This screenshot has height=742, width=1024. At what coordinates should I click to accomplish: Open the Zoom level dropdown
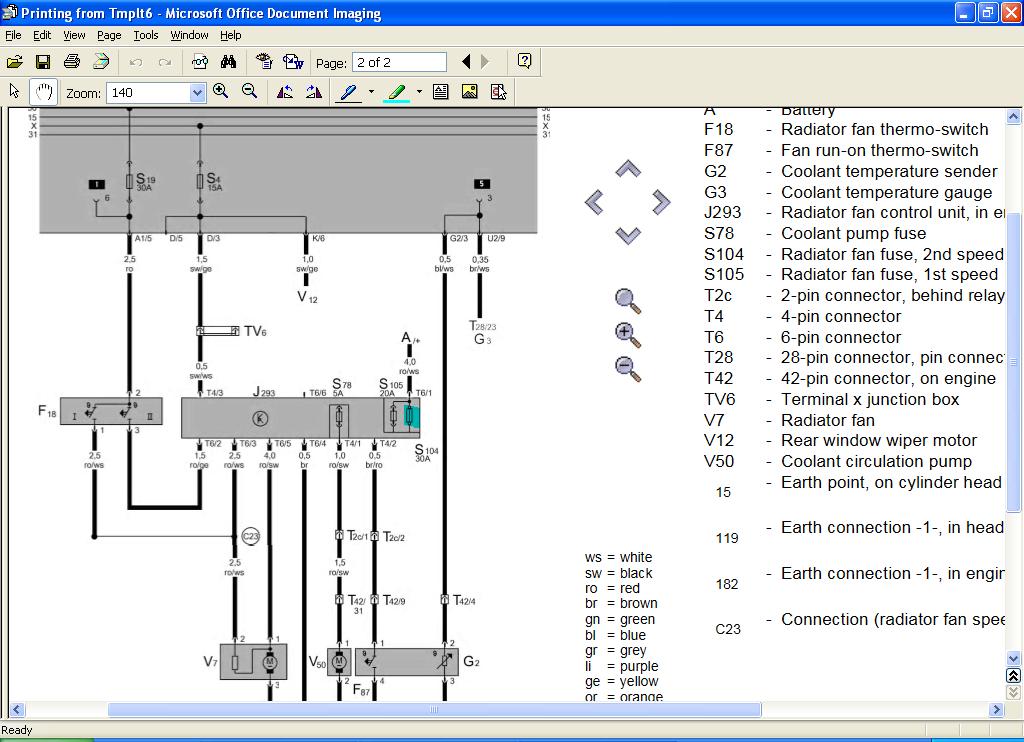coord(197,93)
